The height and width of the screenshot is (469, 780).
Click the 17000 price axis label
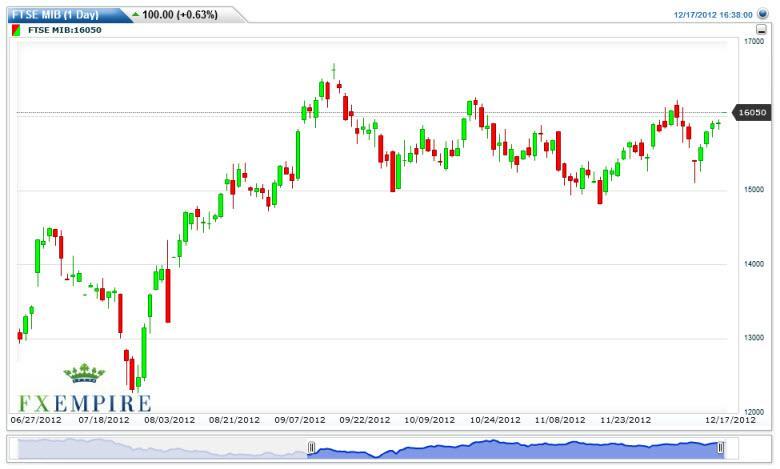tap(752, 41)
